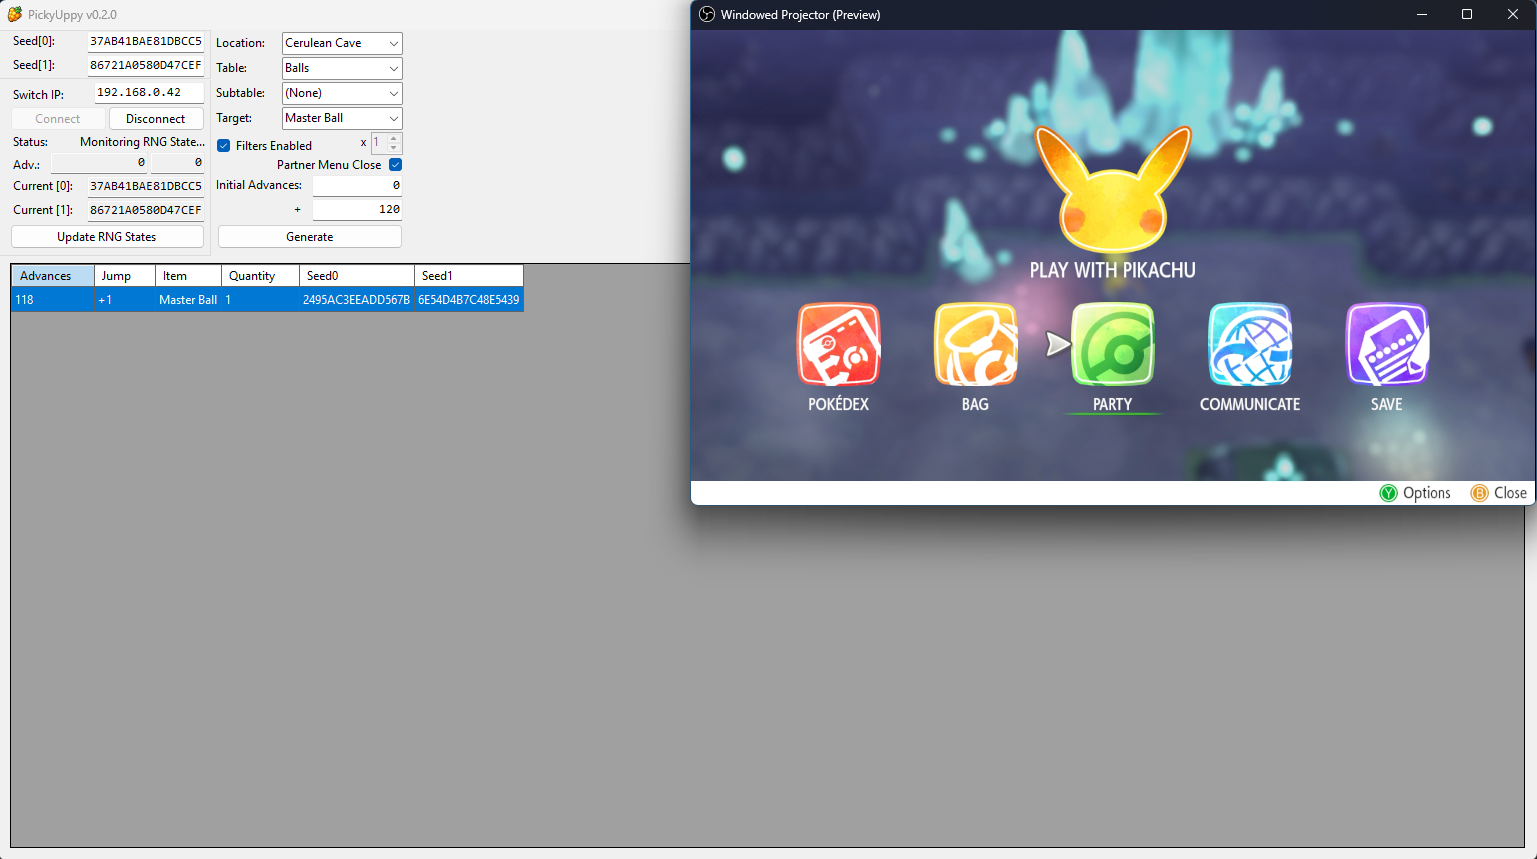Click the PickyUppy app icon in title bar
1537x859 pixels.
[x=15, y=14]
